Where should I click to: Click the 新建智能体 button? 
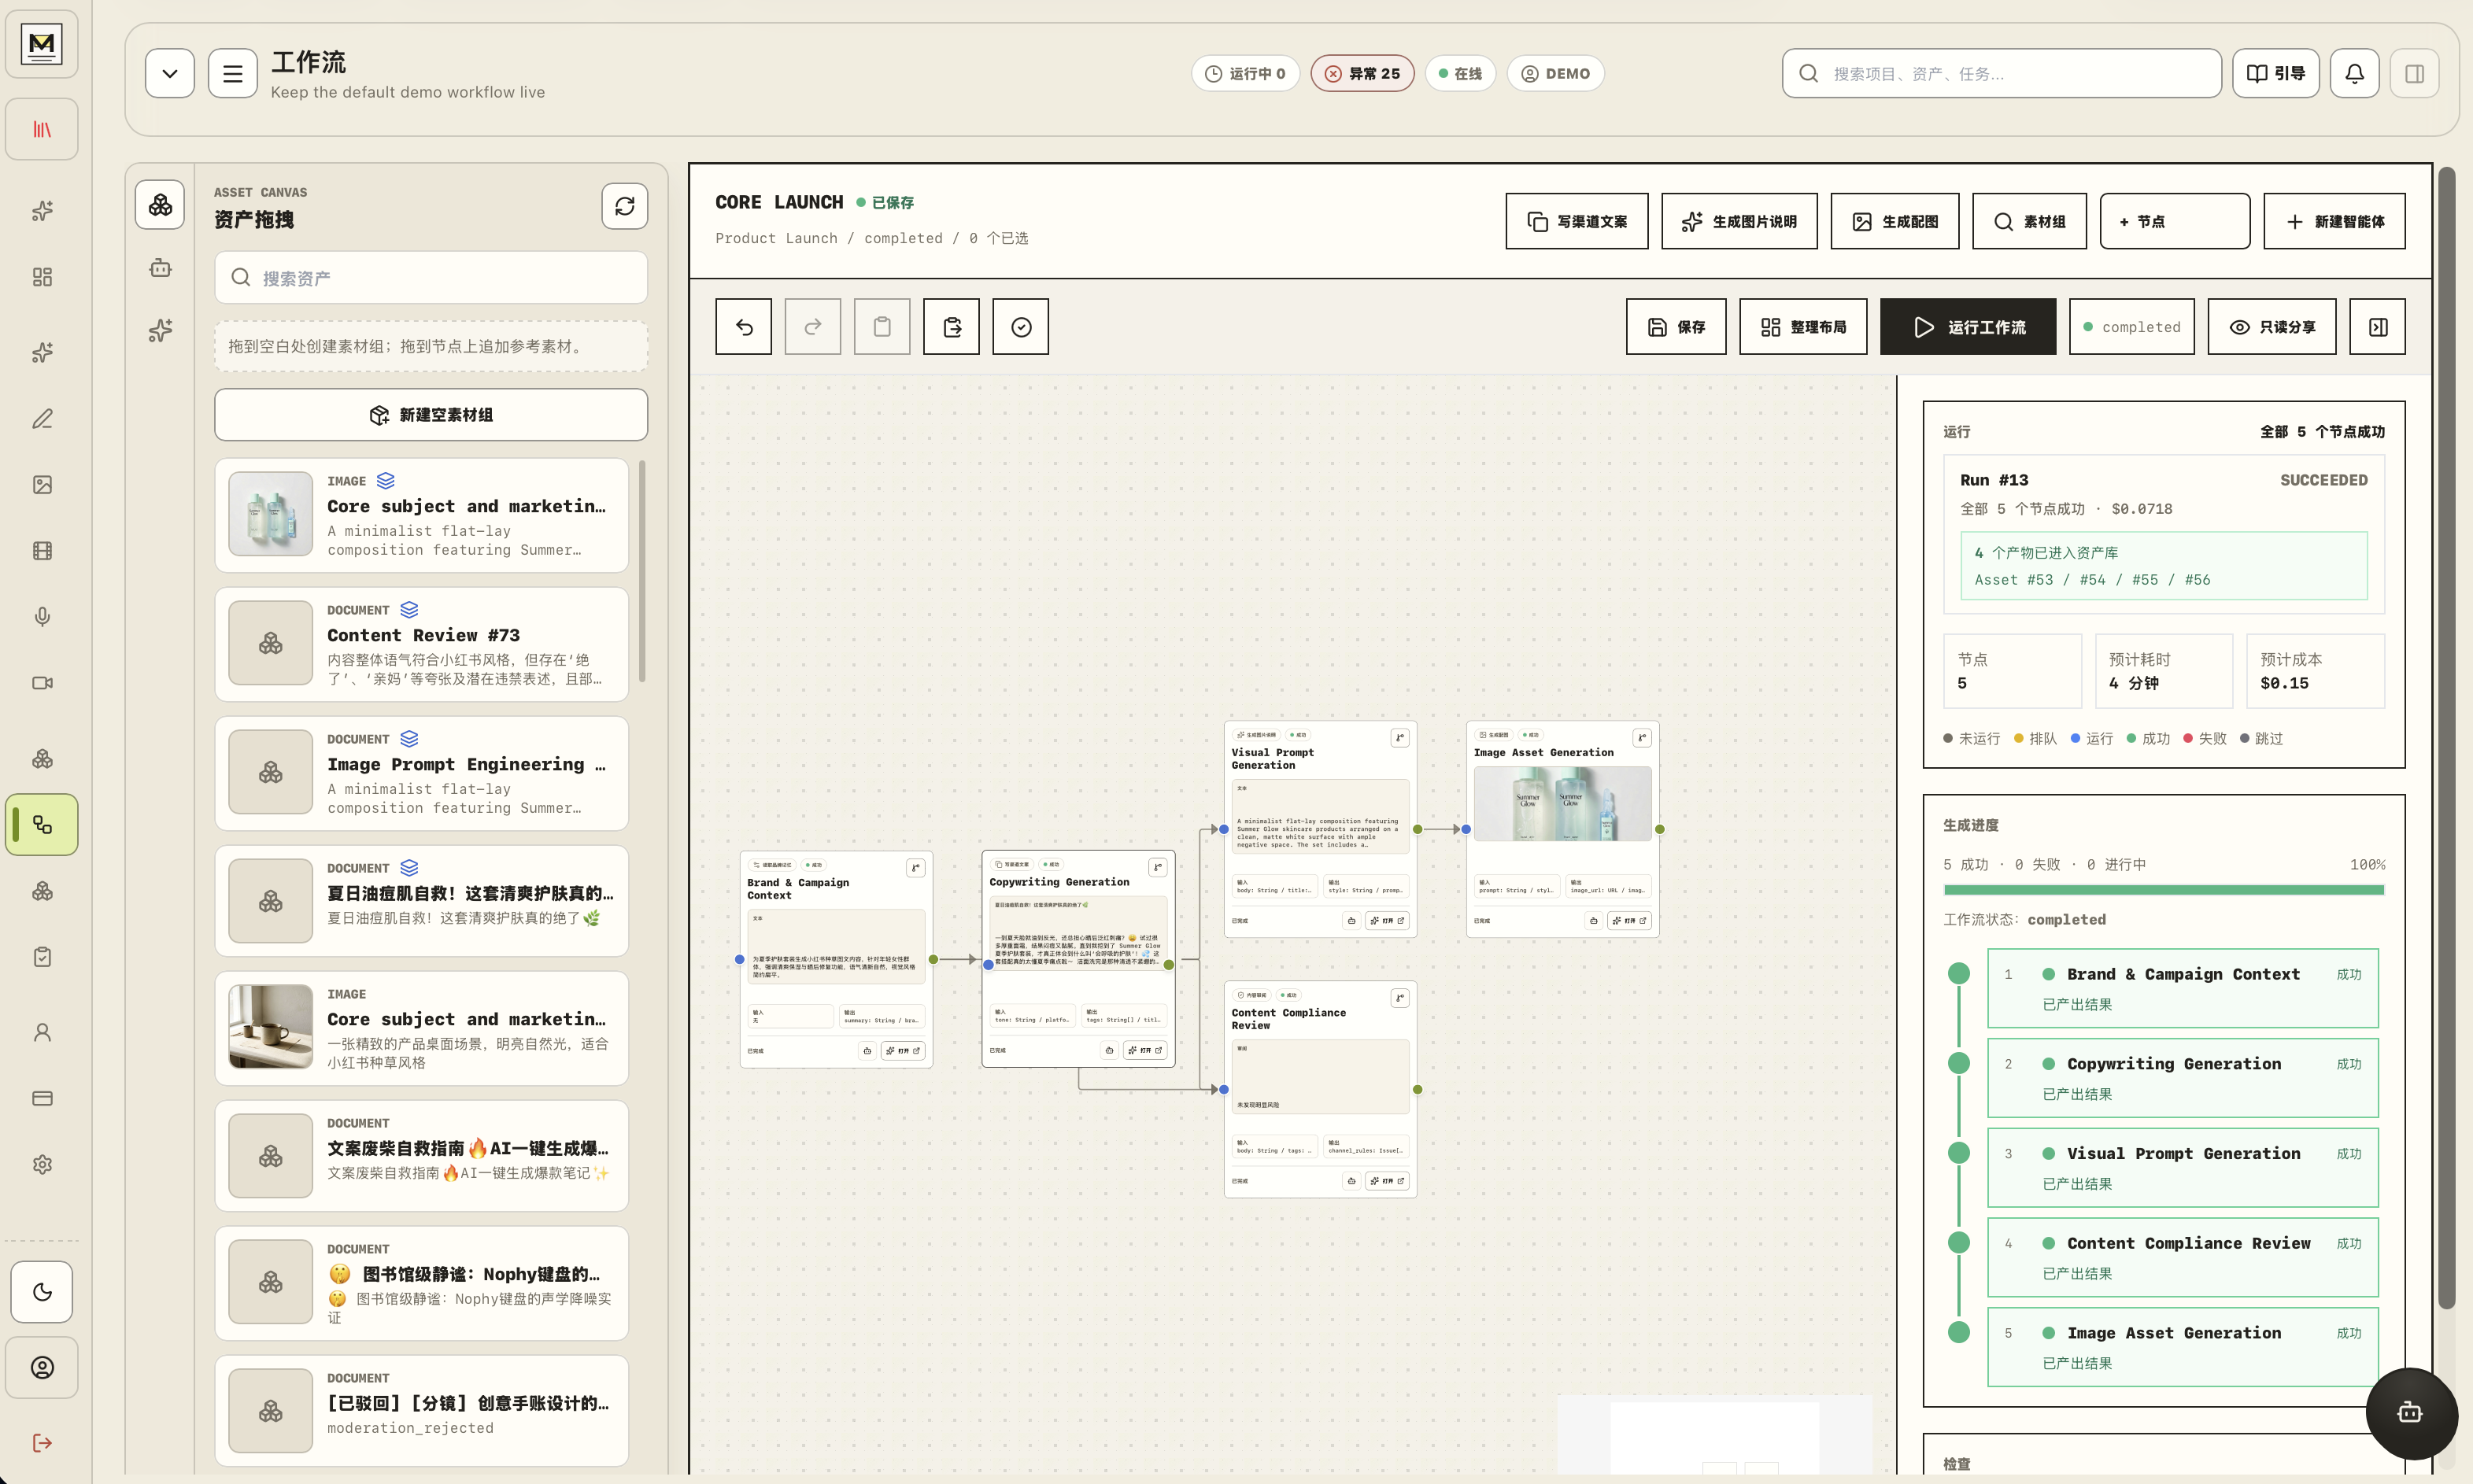(2335, 222)
